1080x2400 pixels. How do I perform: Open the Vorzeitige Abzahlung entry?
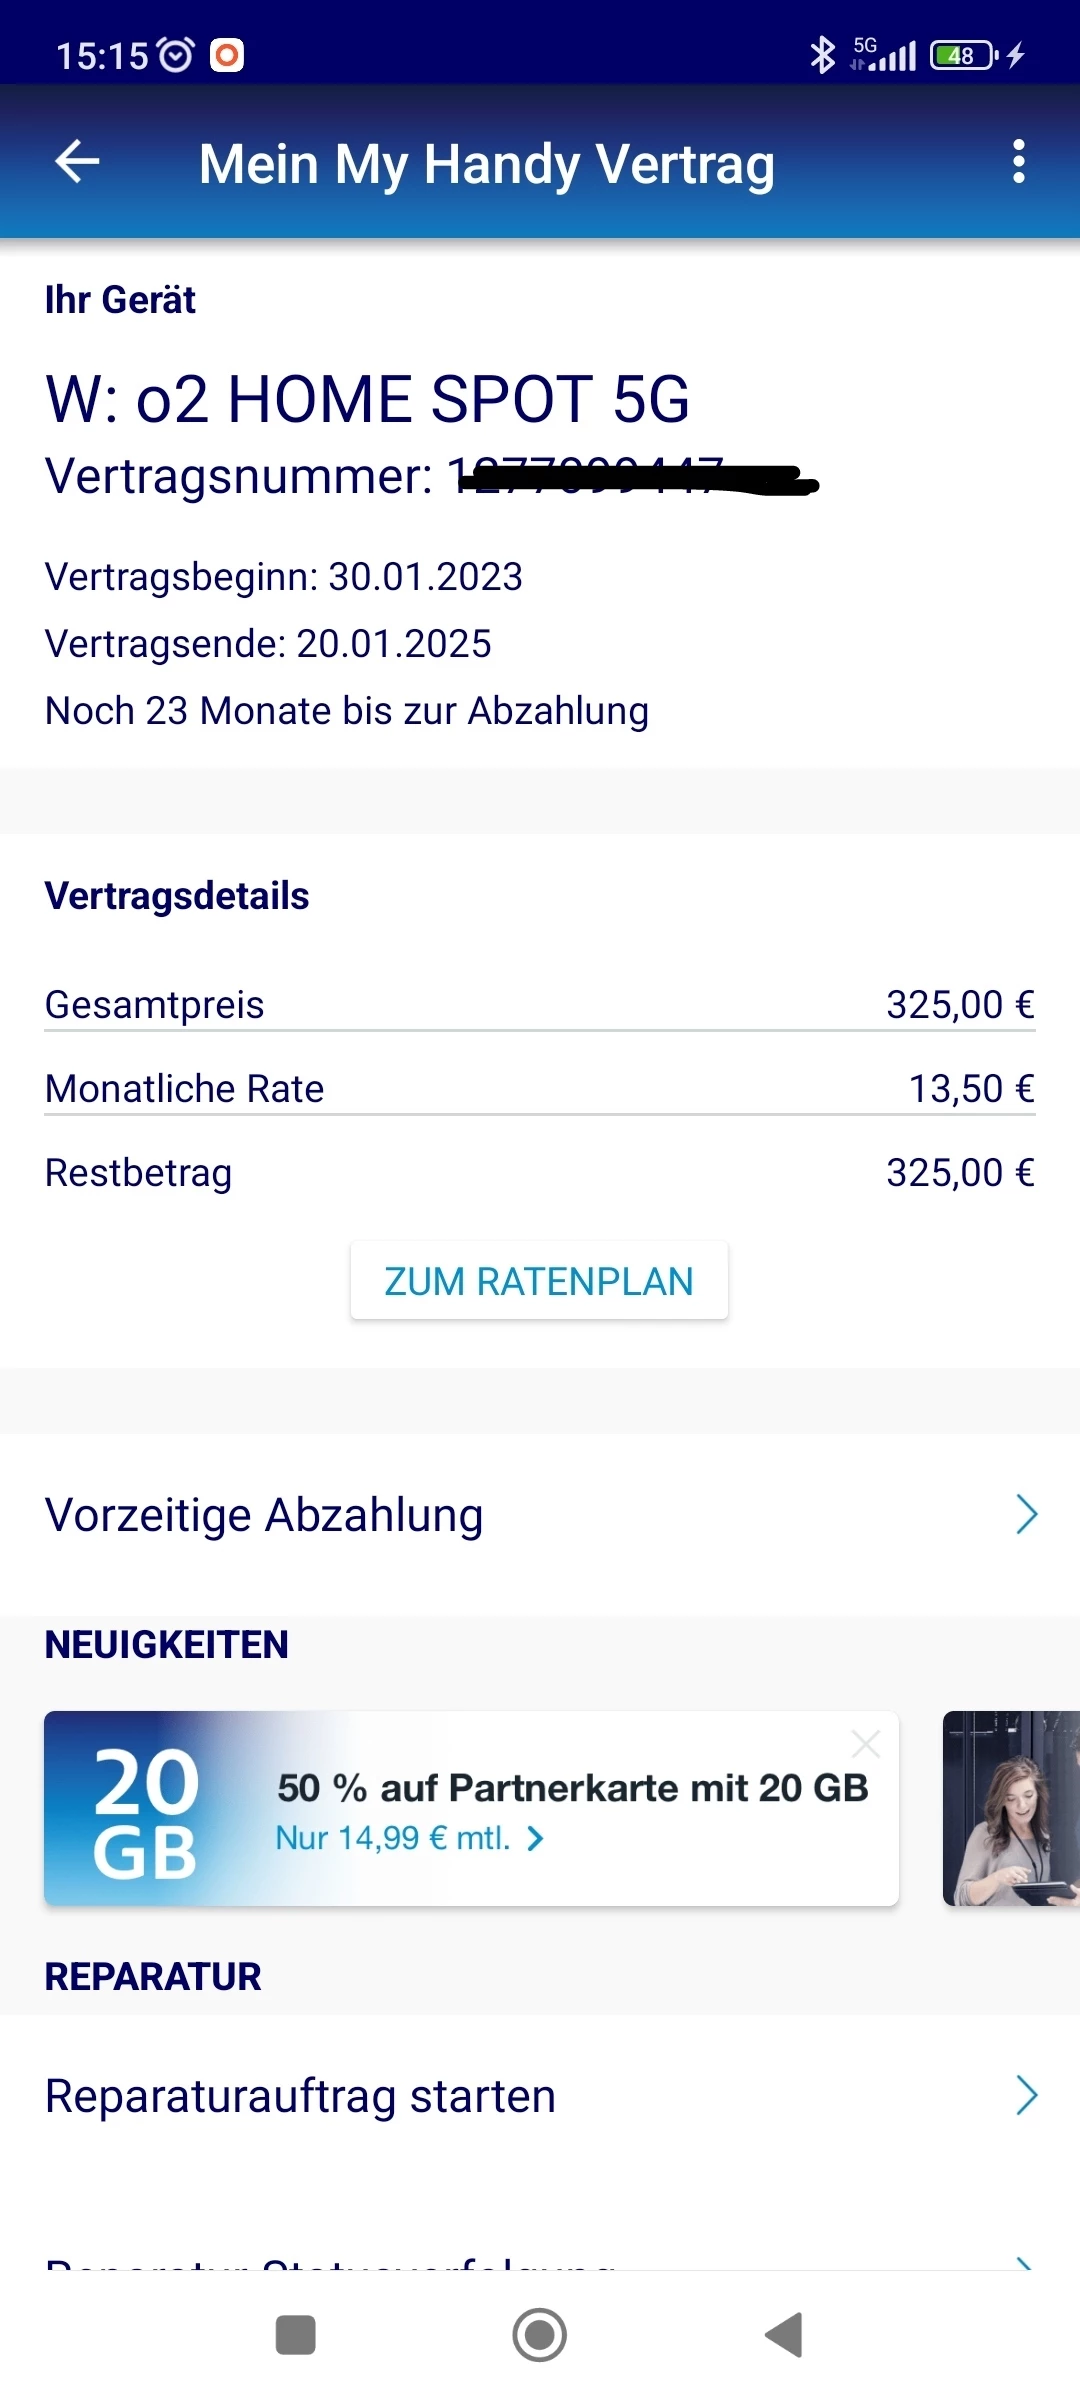click(265, 1514)
